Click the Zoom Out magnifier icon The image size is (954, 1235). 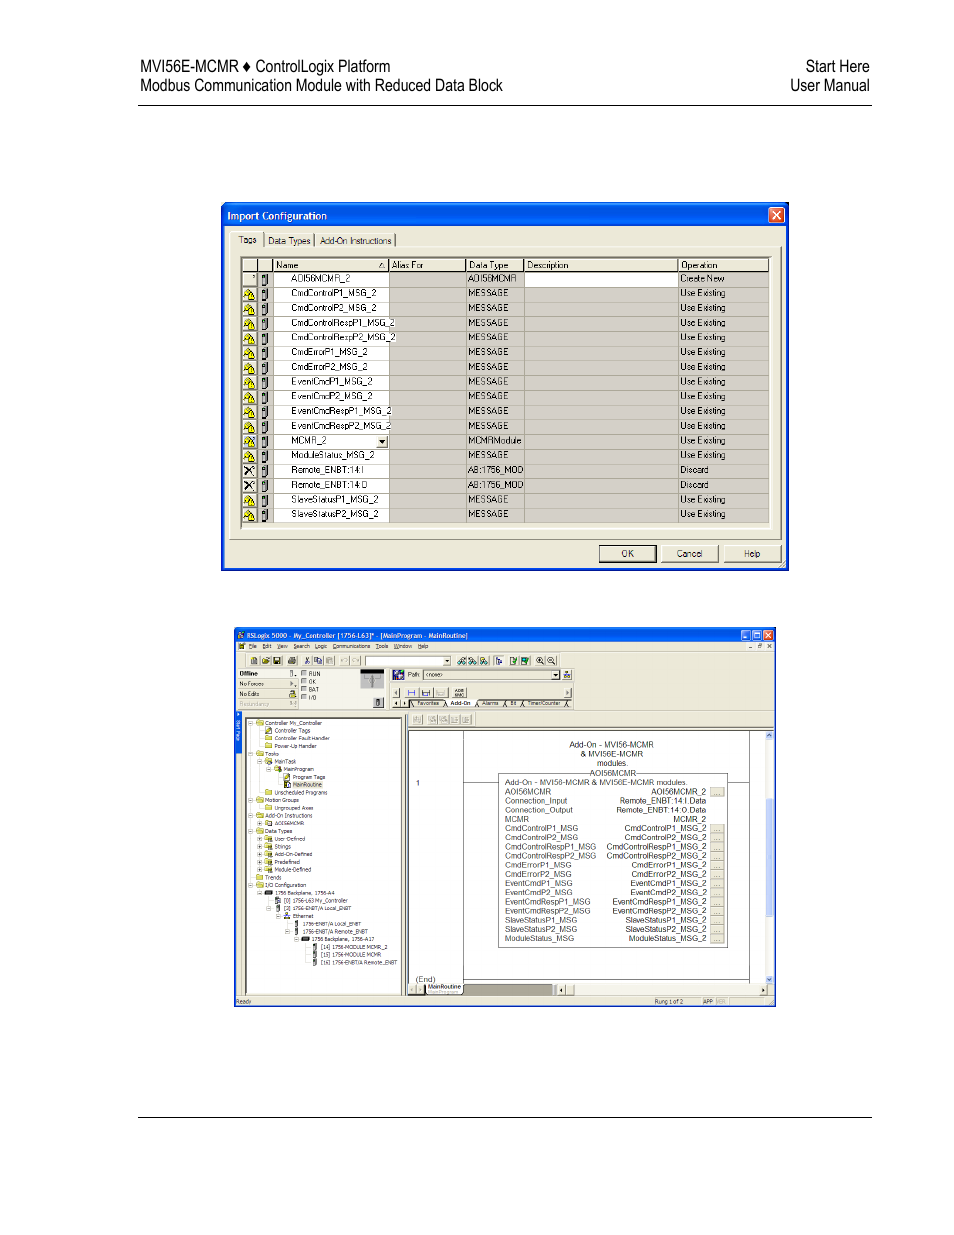[551, 661]
